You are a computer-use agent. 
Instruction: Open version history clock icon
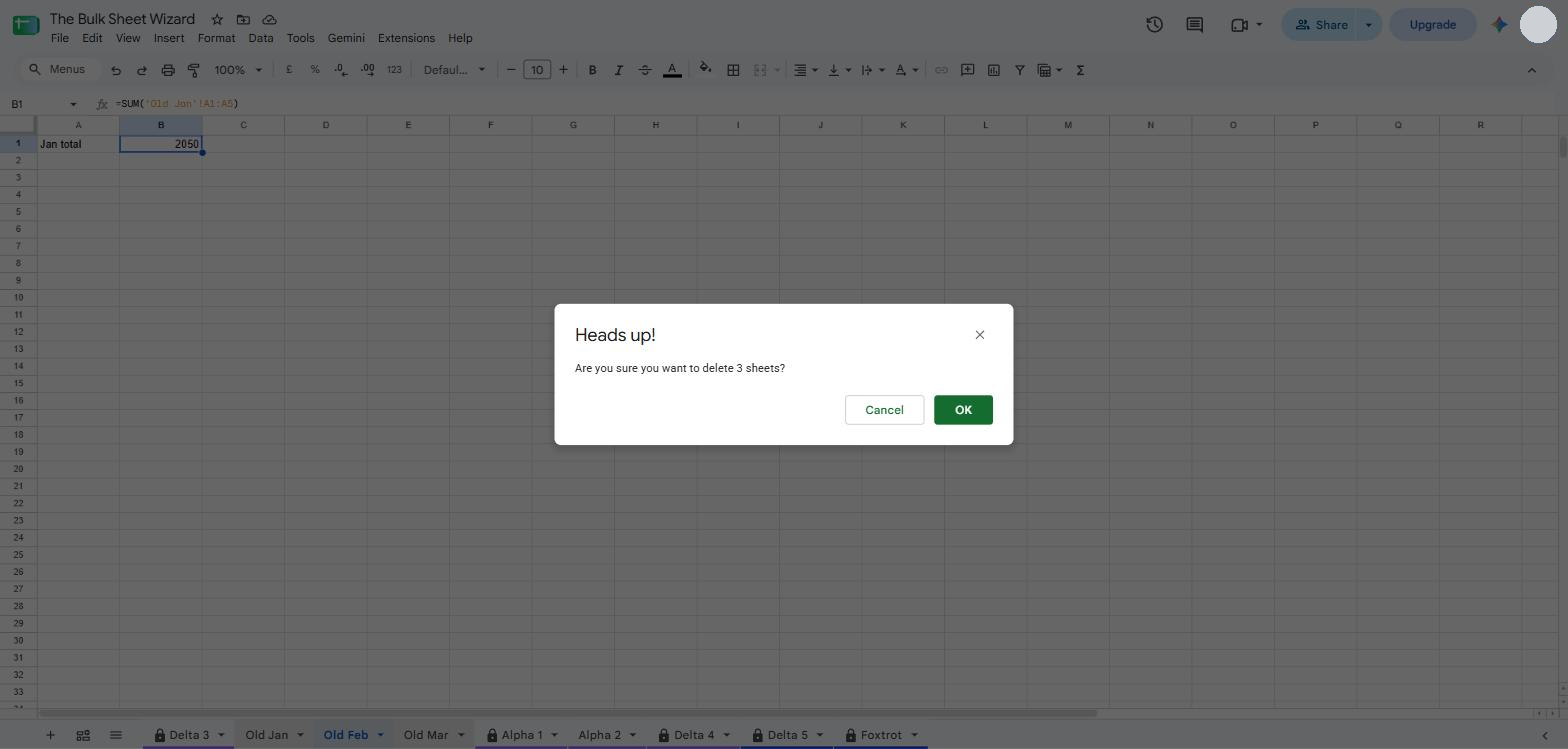pos(1154,25)
